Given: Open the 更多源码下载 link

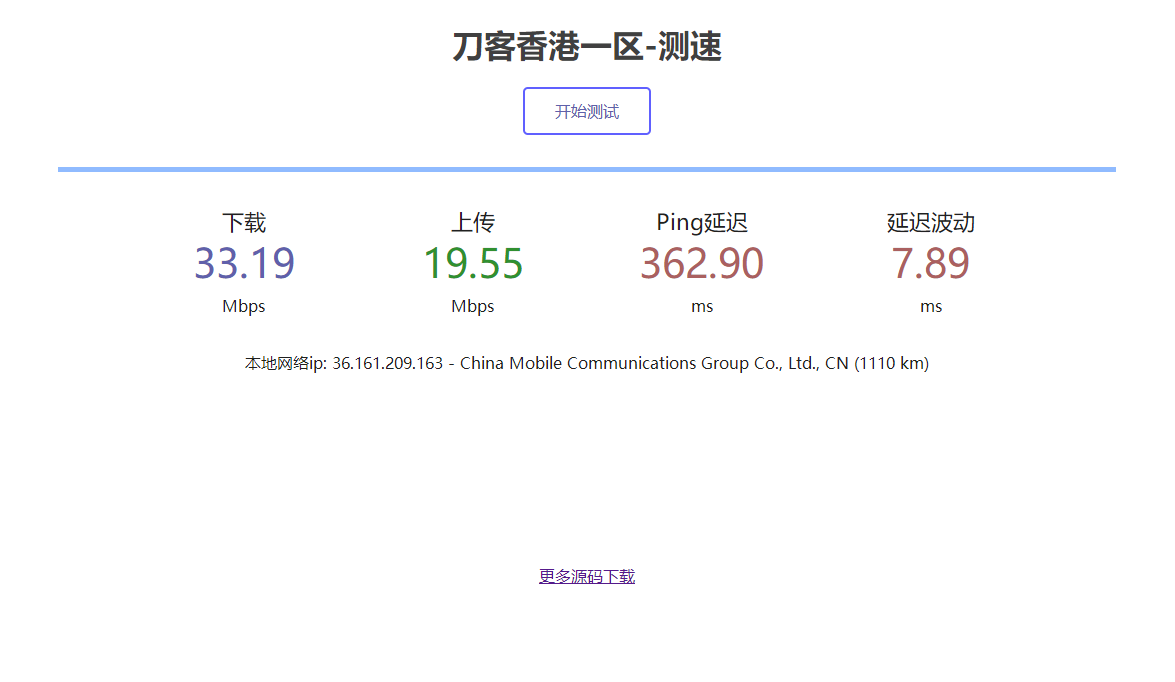Looking at the screenshot, I should (586, 575).
